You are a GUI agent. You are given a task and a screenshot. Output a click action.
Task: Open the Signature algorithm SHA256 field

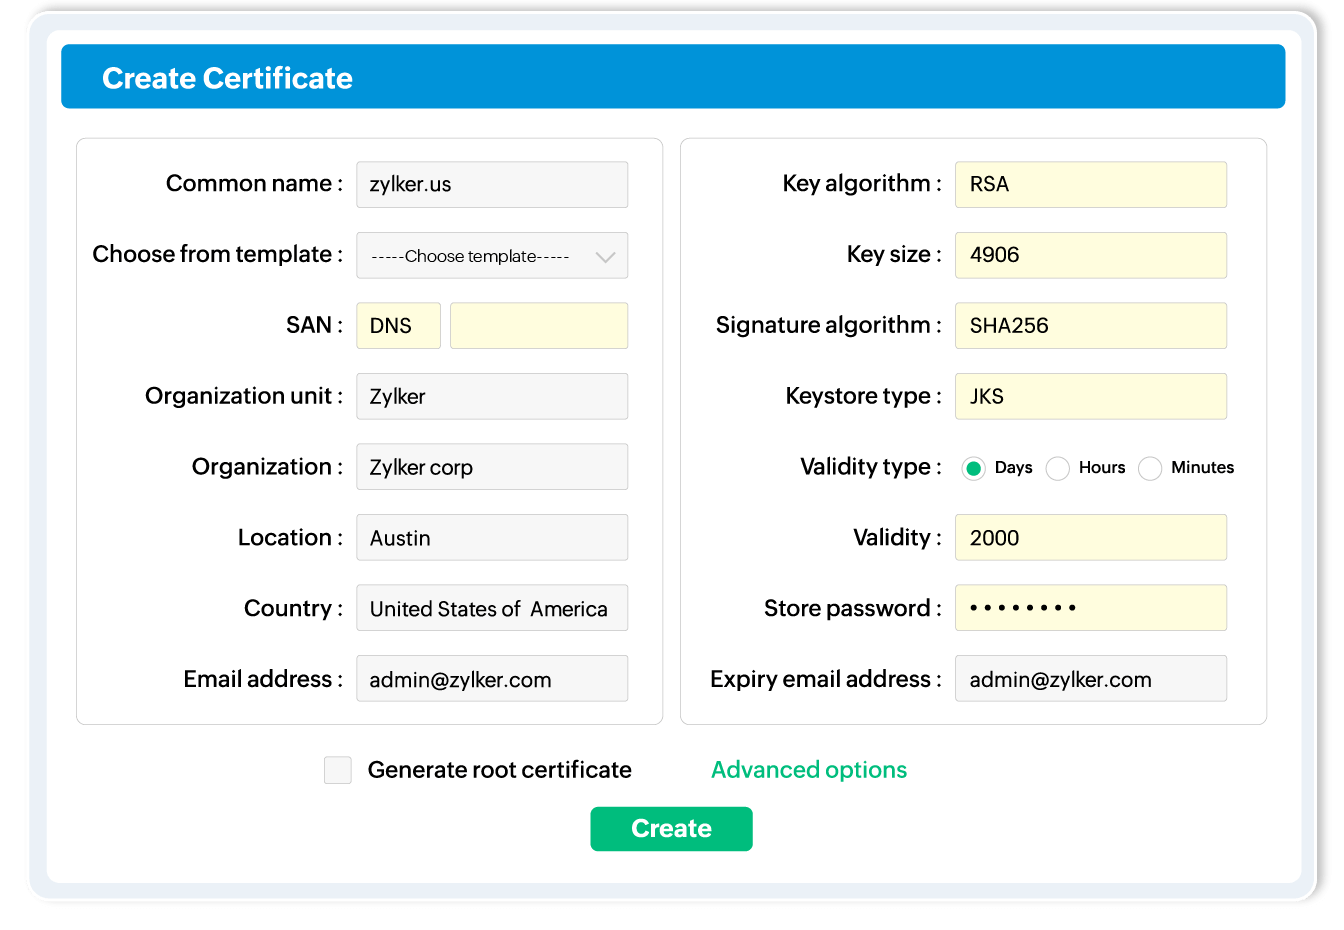(1090, 326)
